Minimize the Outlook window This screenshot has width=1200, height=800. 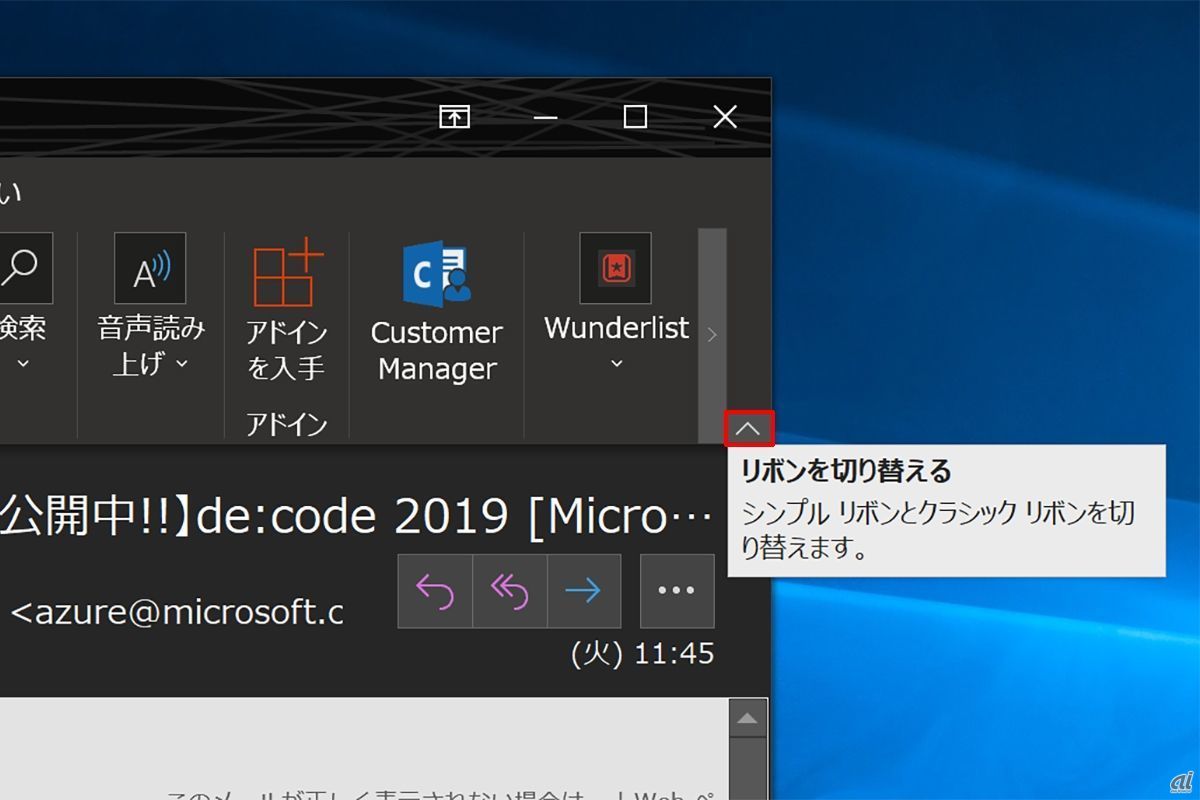pos(545,117)
